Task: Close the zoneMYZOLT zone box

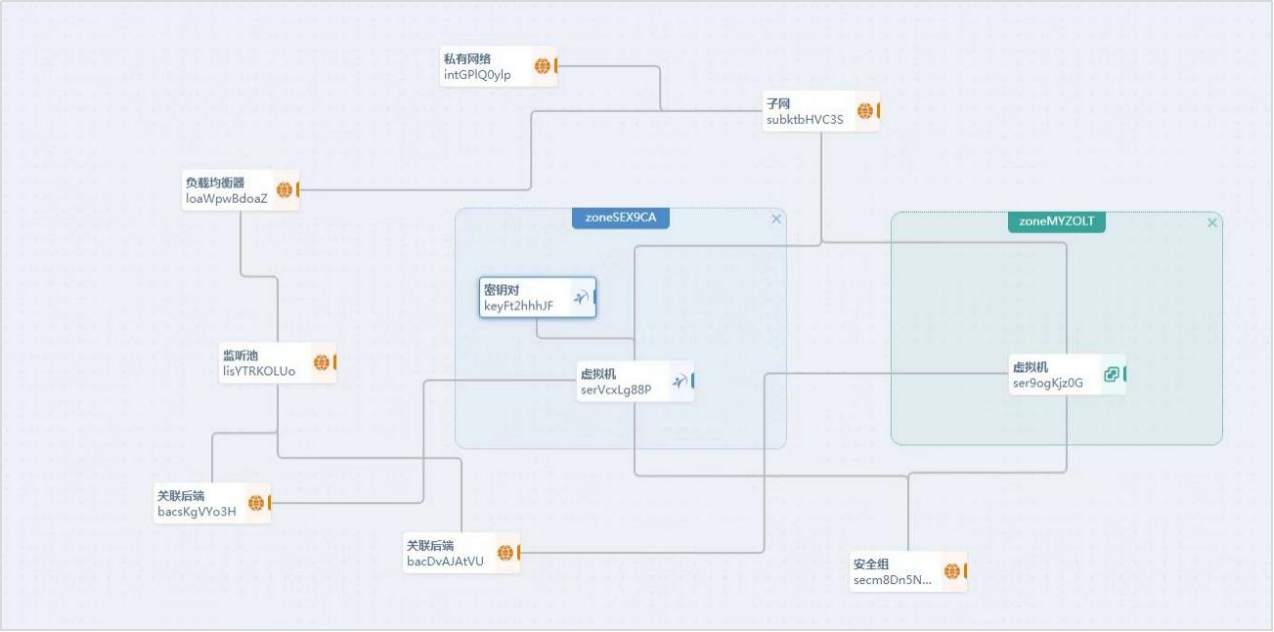Action: 1212,223
